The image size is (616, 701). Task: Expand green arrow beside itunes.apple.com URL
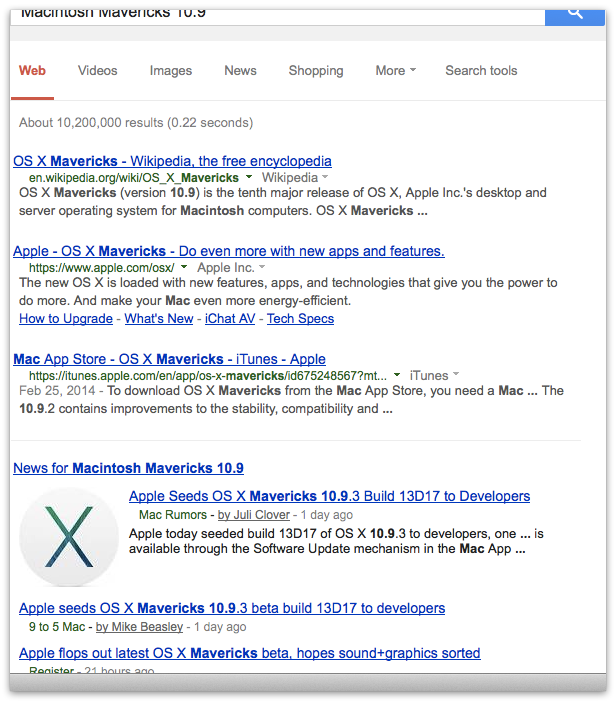397,375
